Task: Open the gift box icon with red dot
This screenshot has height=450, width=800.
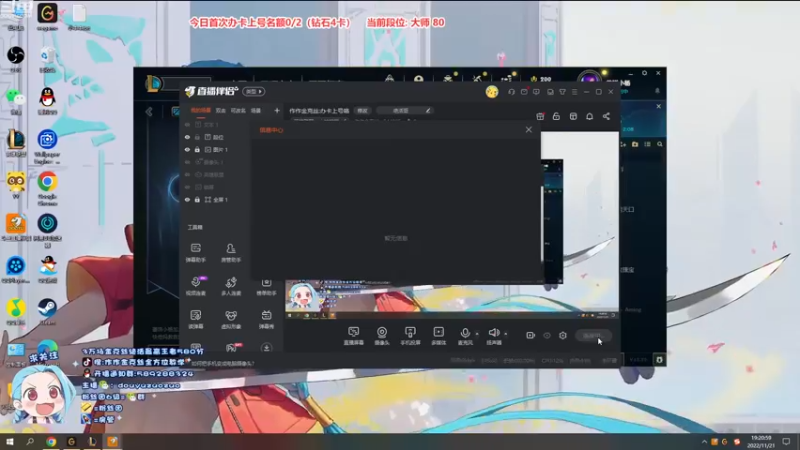Action: click(540, 116)
